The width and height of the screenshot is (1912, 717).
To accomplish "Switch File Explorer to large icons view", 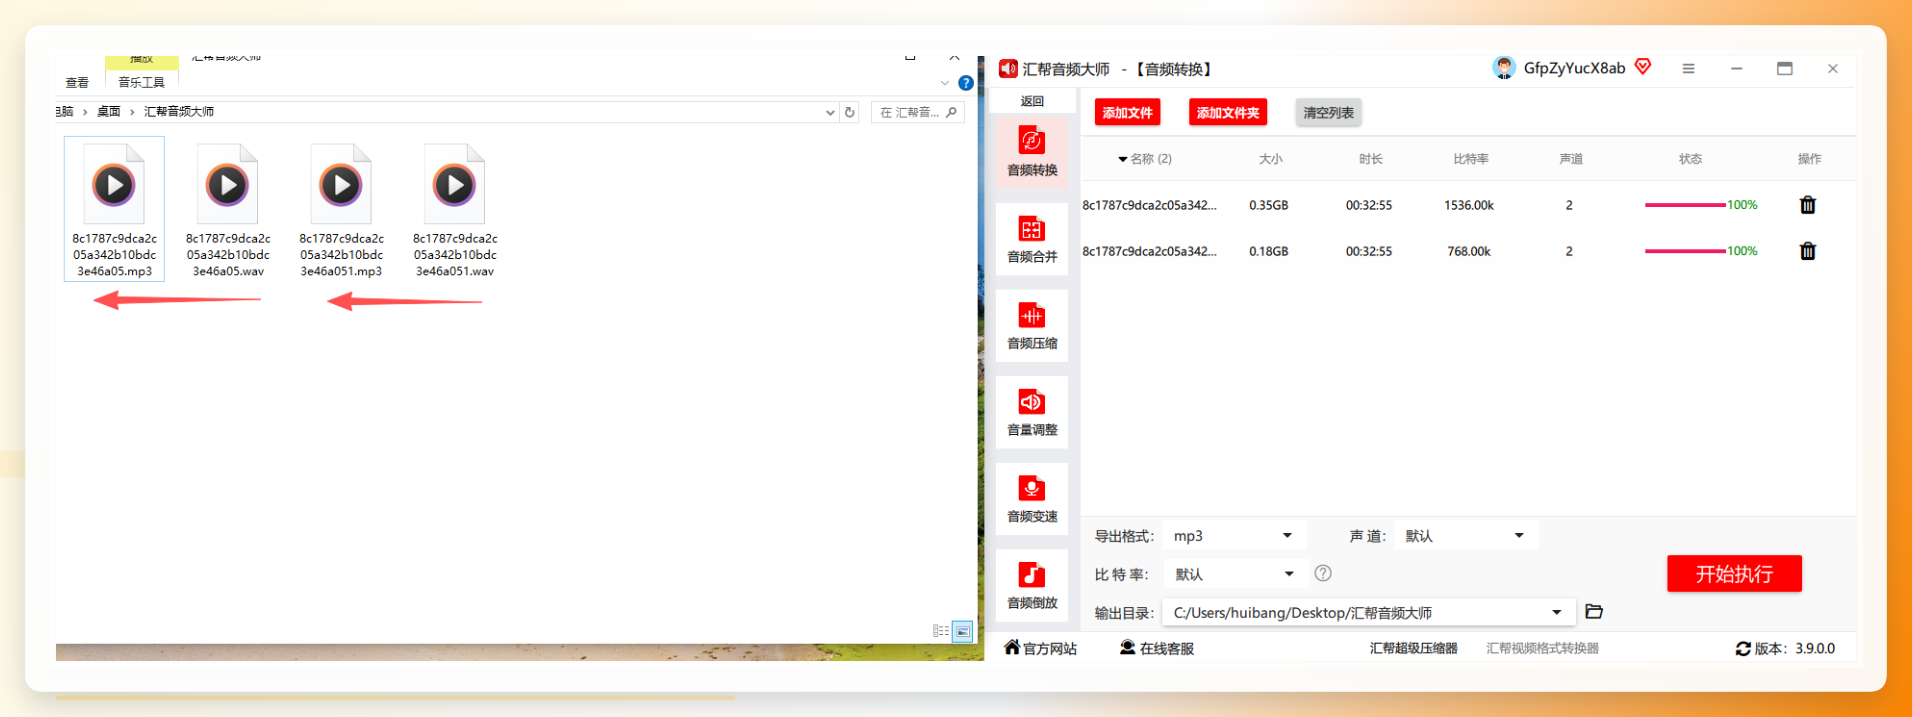I will tap(962, 631).
